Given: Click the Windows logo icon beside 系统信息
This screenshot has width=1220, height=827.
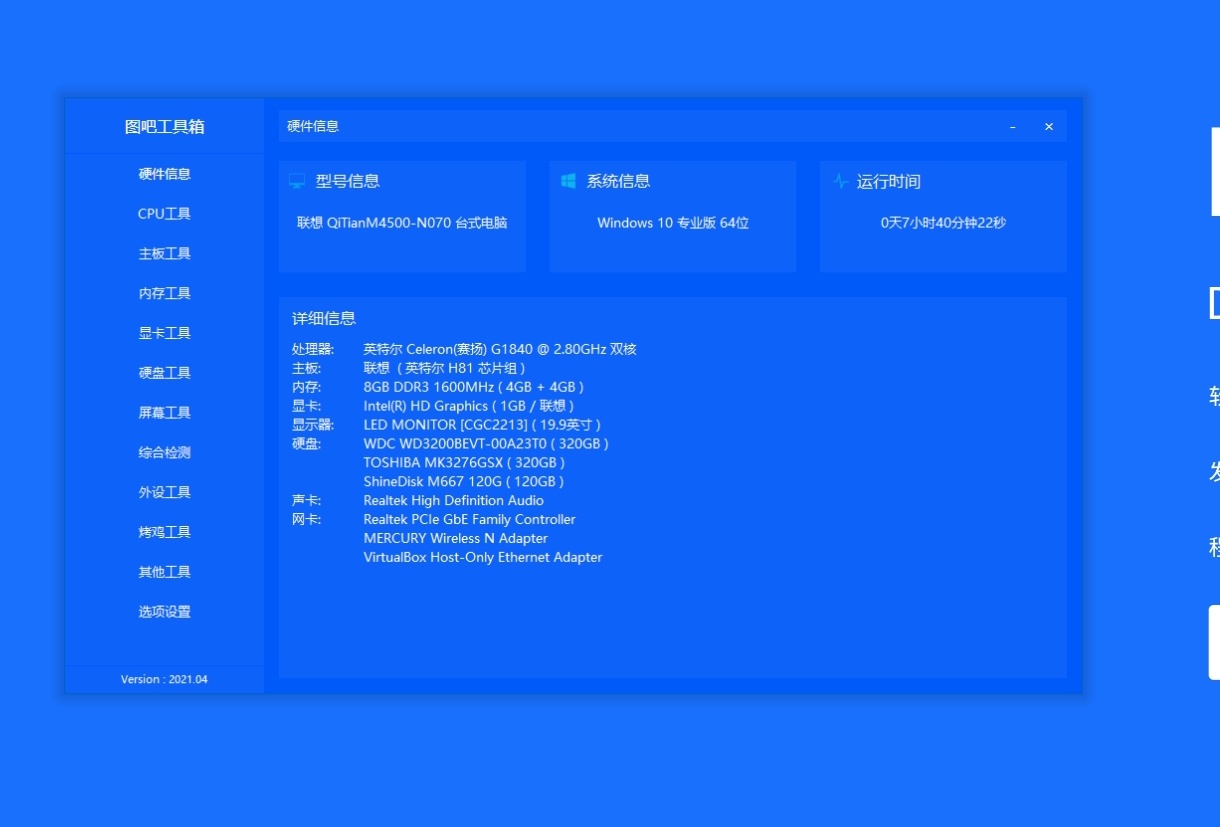Looking at the screenshot, I should tap(568, 181).
